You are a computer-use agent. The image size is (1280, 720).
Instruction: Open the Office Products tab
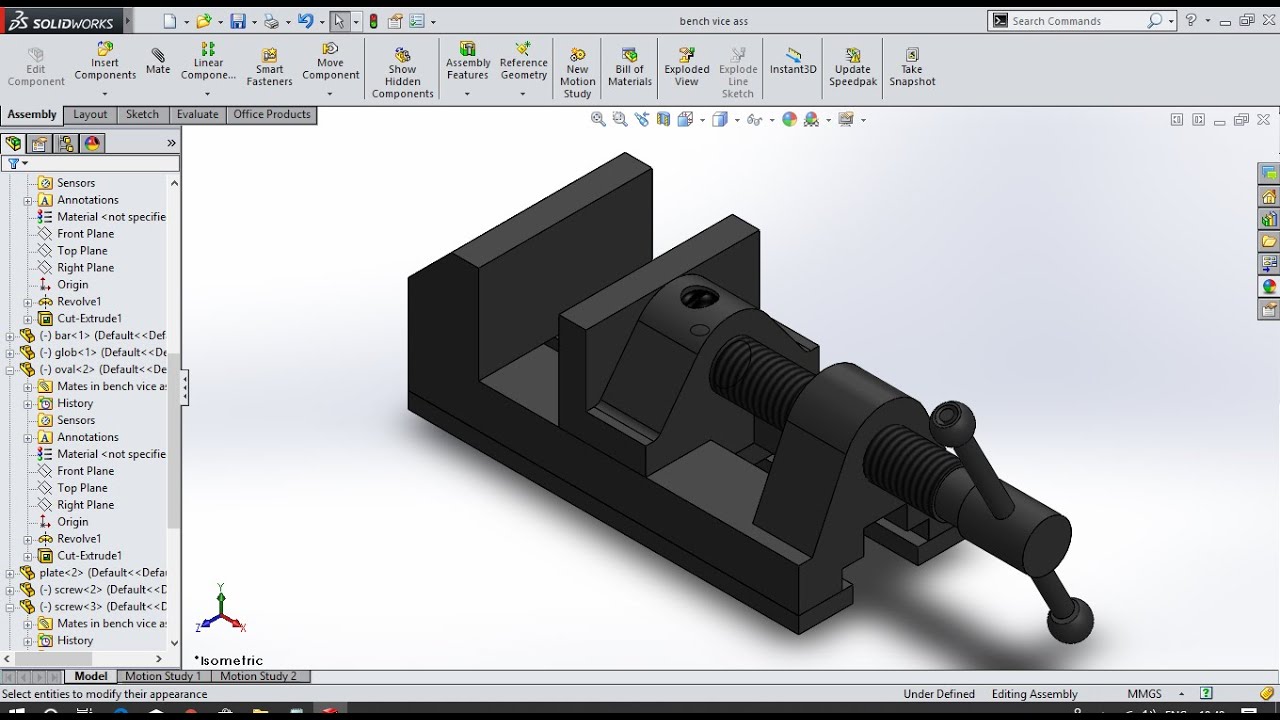pyautogui.click(x=272, y=115)
